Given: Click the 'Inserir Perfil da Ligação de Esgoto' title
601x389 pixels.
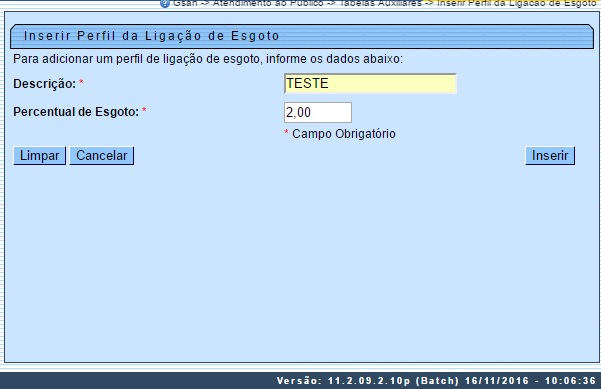Looking at the screenshot, I should coord(151,36).
